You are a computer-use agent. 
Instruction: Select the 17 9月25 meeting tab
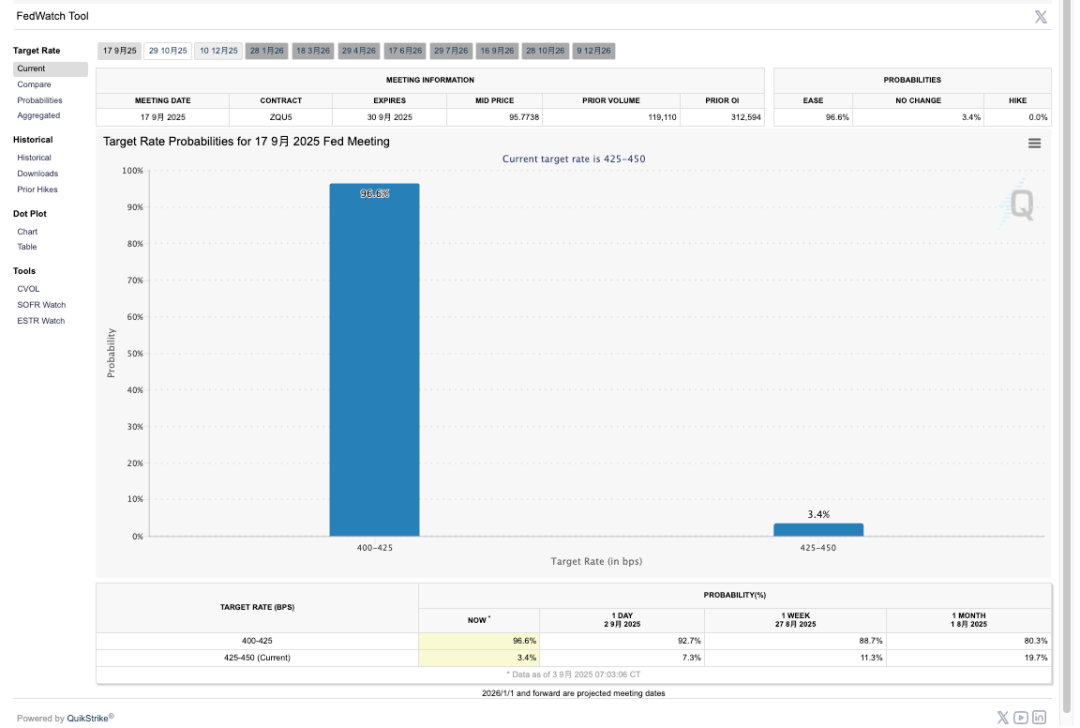120,51
